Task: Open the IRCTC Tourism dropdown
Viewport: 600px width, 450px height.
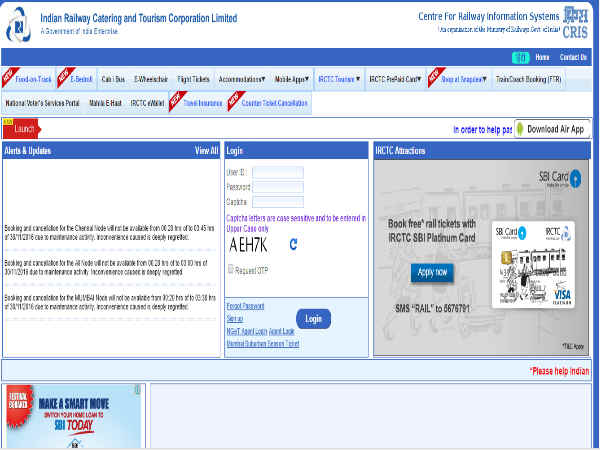Action: (x=339, y=79)
